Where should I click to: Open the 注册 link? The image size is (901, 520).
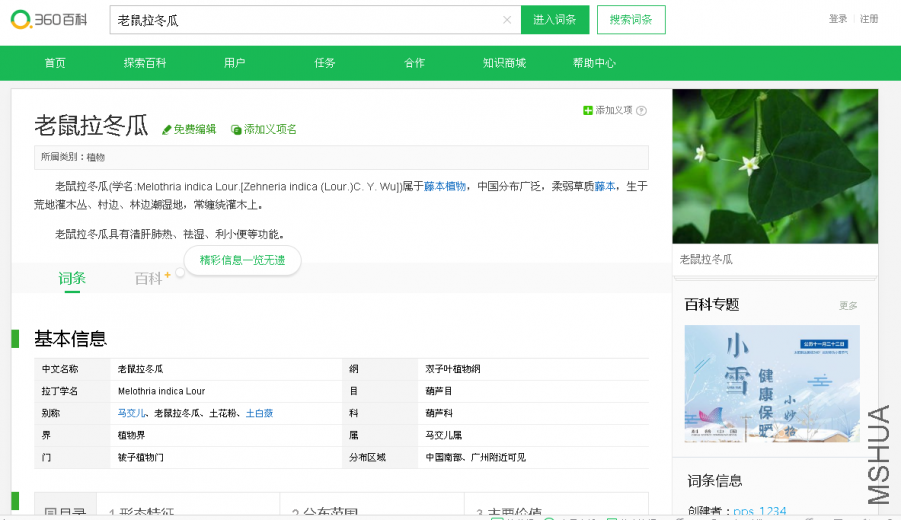click(x=869, y=19)
